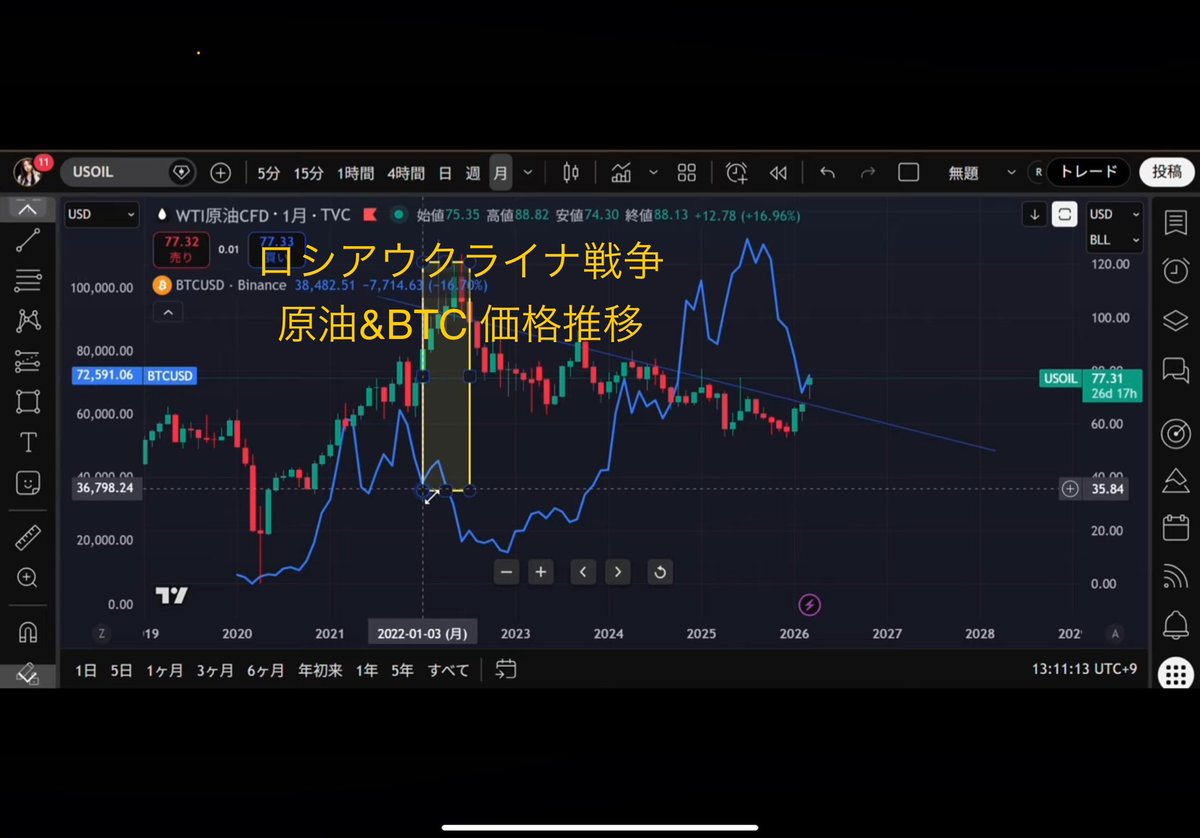The height and width of the screenshot is (838, 1200).
Task: Open the BLL unit dropdown
Action: (1114, 240)
